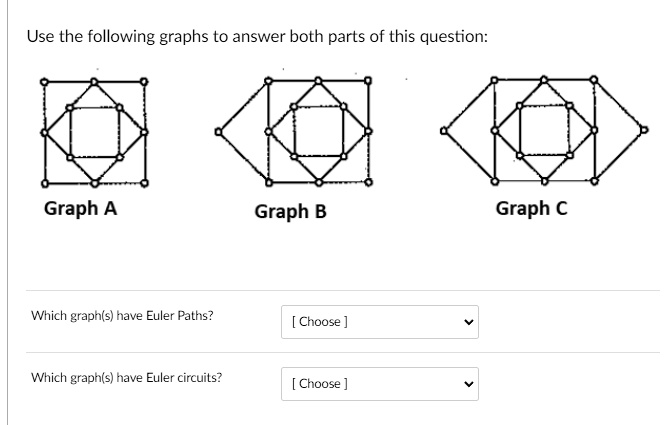Click the Euler circuits dropdown chevron arrow
The width and height of the screenshot is (668, 425).
pos(469,384)
